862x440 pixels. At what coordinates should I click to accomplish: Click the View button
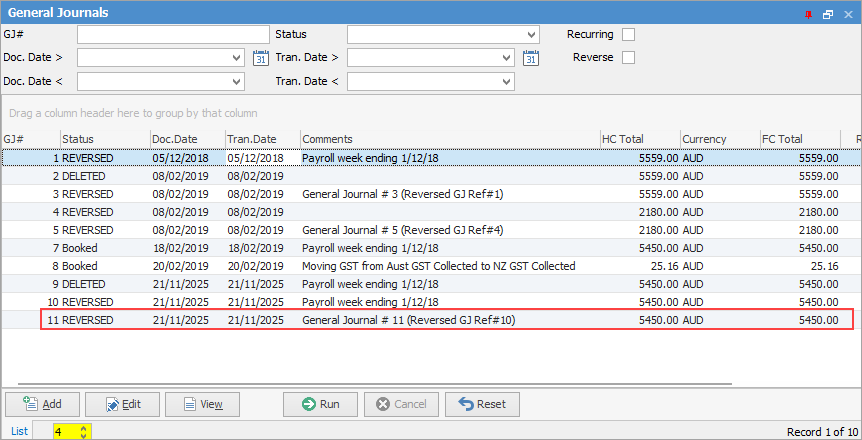point(202,404)
